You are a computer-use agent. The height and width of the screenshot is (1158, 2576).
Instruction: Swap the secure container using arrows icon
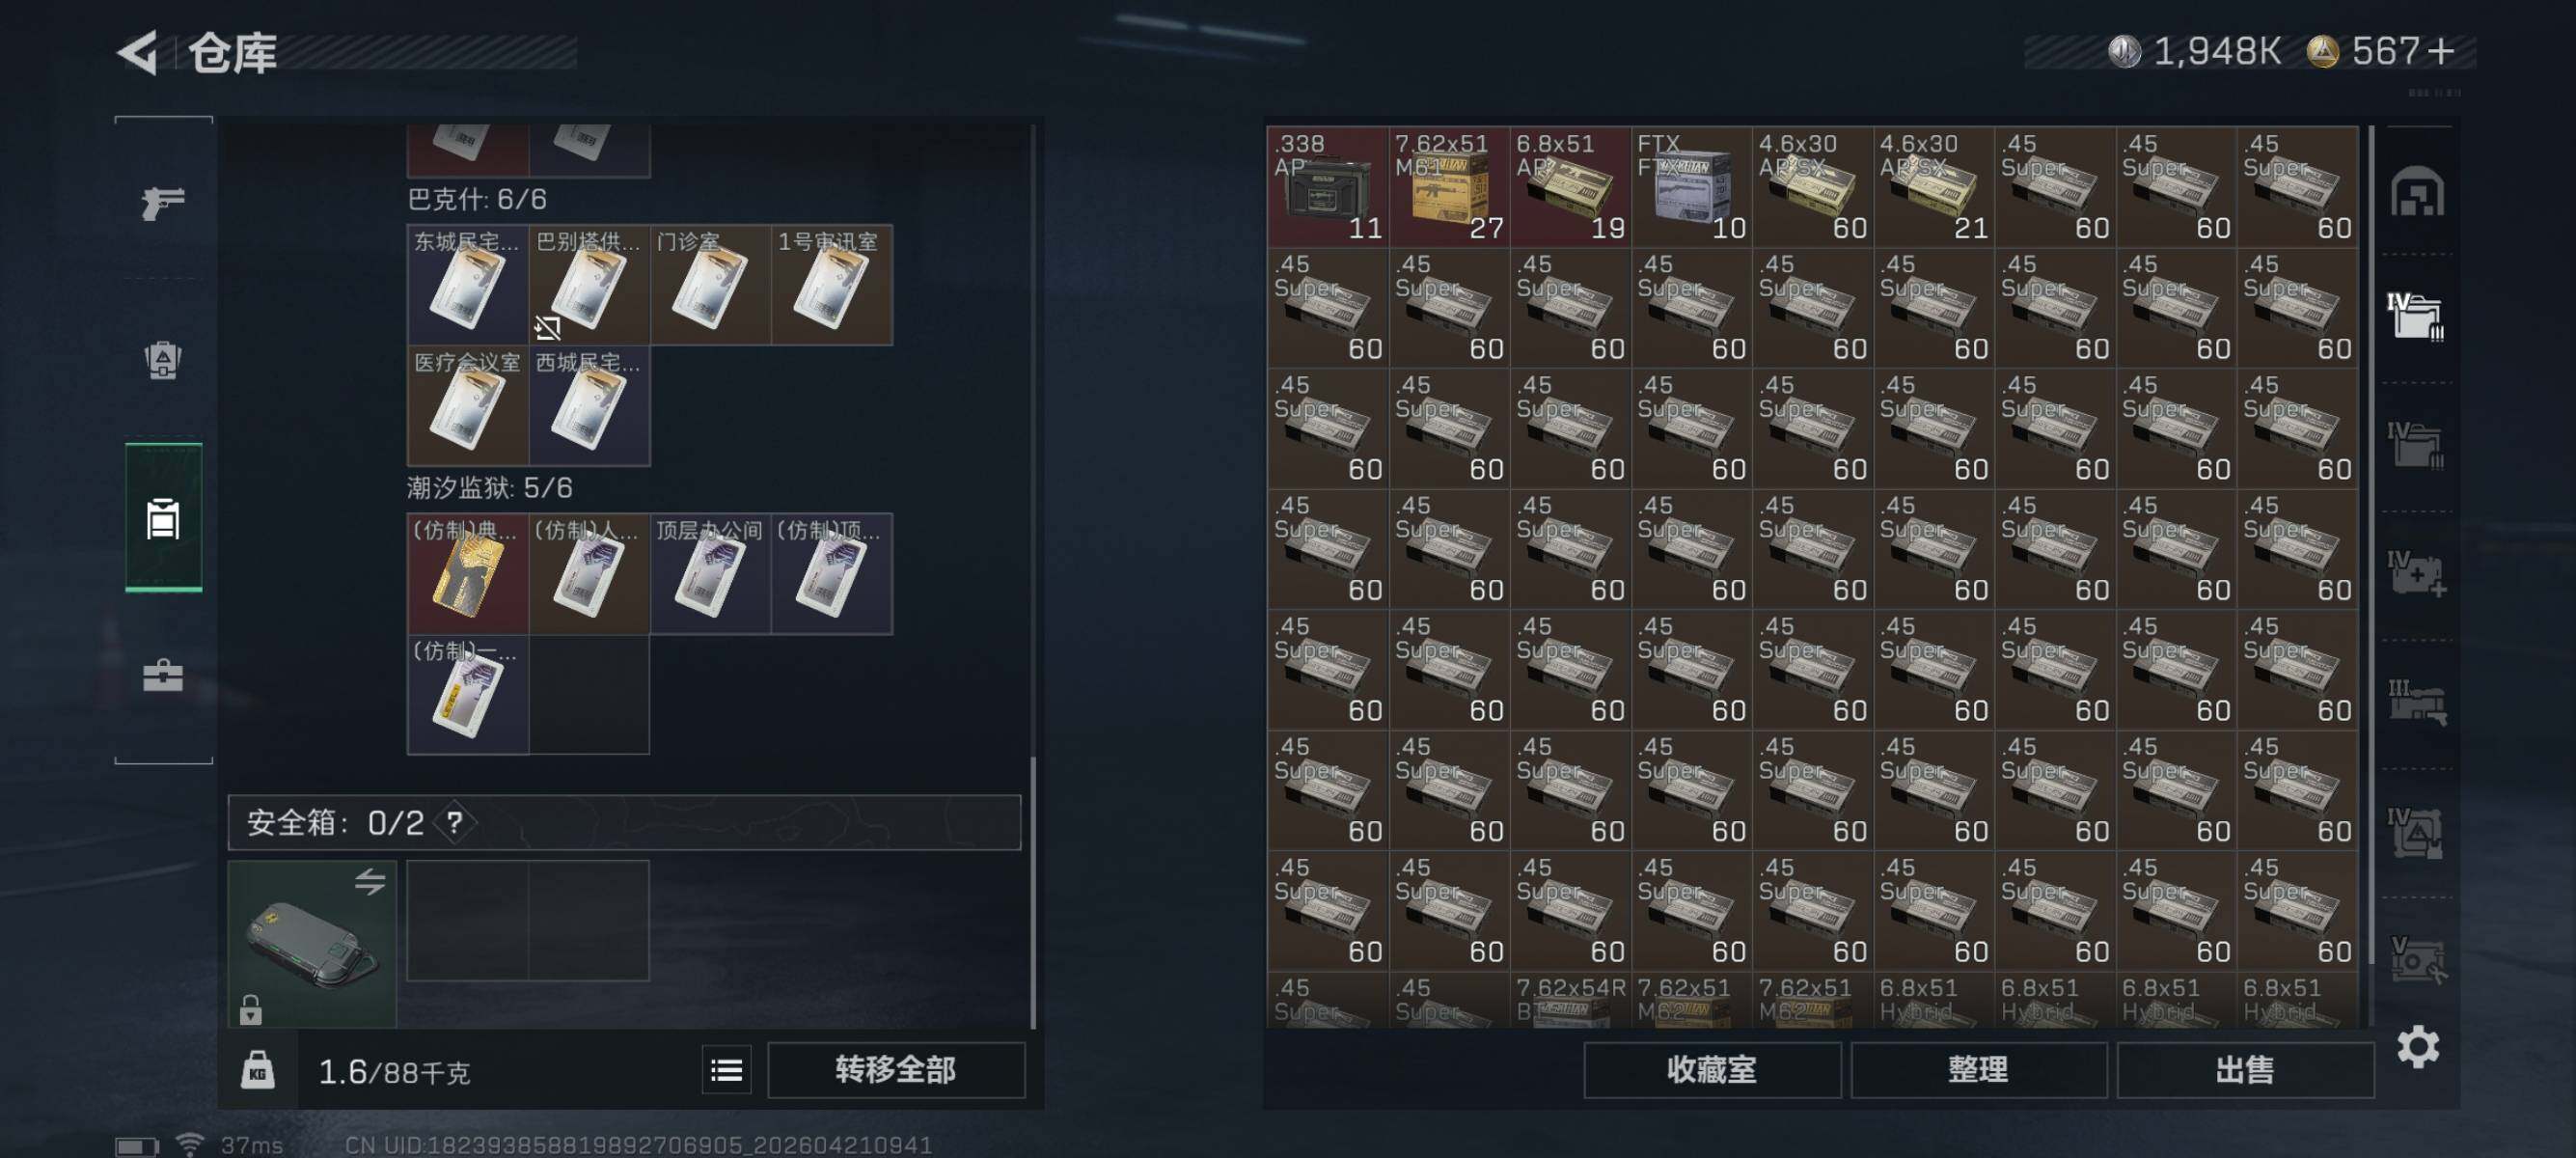[x=370, y=881]
